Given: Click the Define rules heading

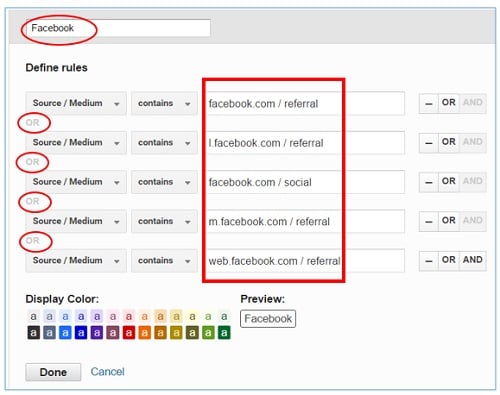Looking at the screenshot, I should pos(57,68).
